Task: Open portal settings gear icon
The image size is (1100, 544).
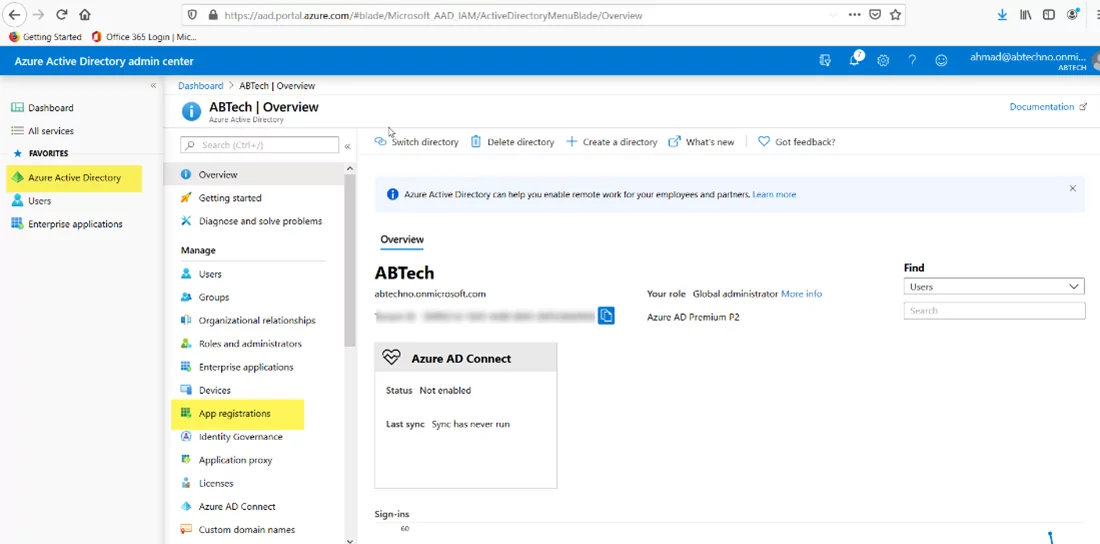Action: (x=883, y=60)
